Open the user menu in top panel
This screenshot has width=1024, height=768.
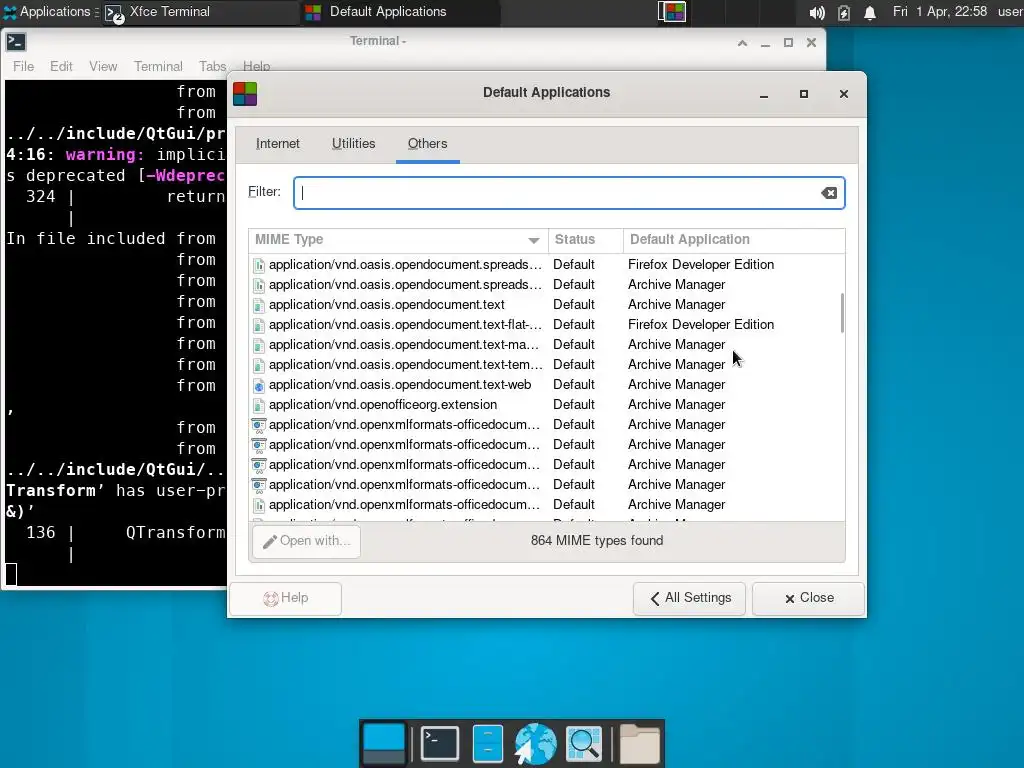pos(1010,12)
